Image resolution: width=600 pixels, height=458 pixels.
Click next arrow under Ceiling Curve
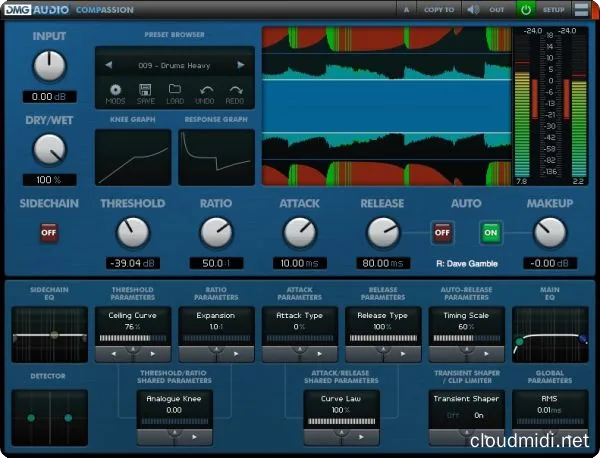153,354
